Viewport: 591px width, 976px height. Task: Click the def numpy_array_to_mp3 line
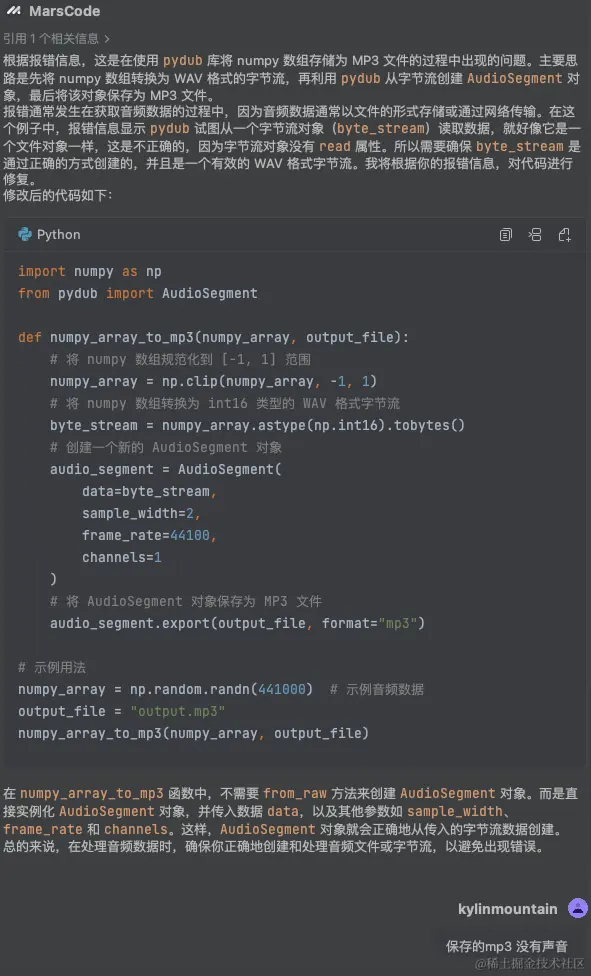(x=213, y=337)
